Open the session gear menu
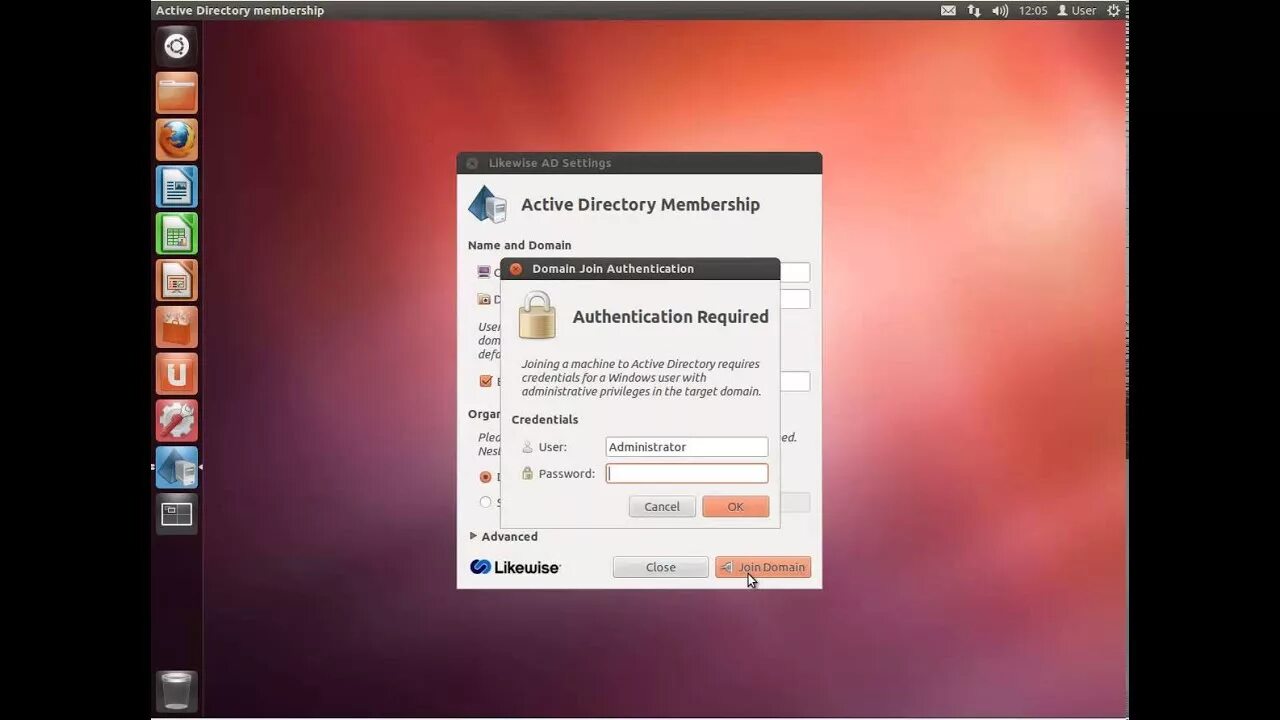The image size is (1280, 720). click(1113, 10)
